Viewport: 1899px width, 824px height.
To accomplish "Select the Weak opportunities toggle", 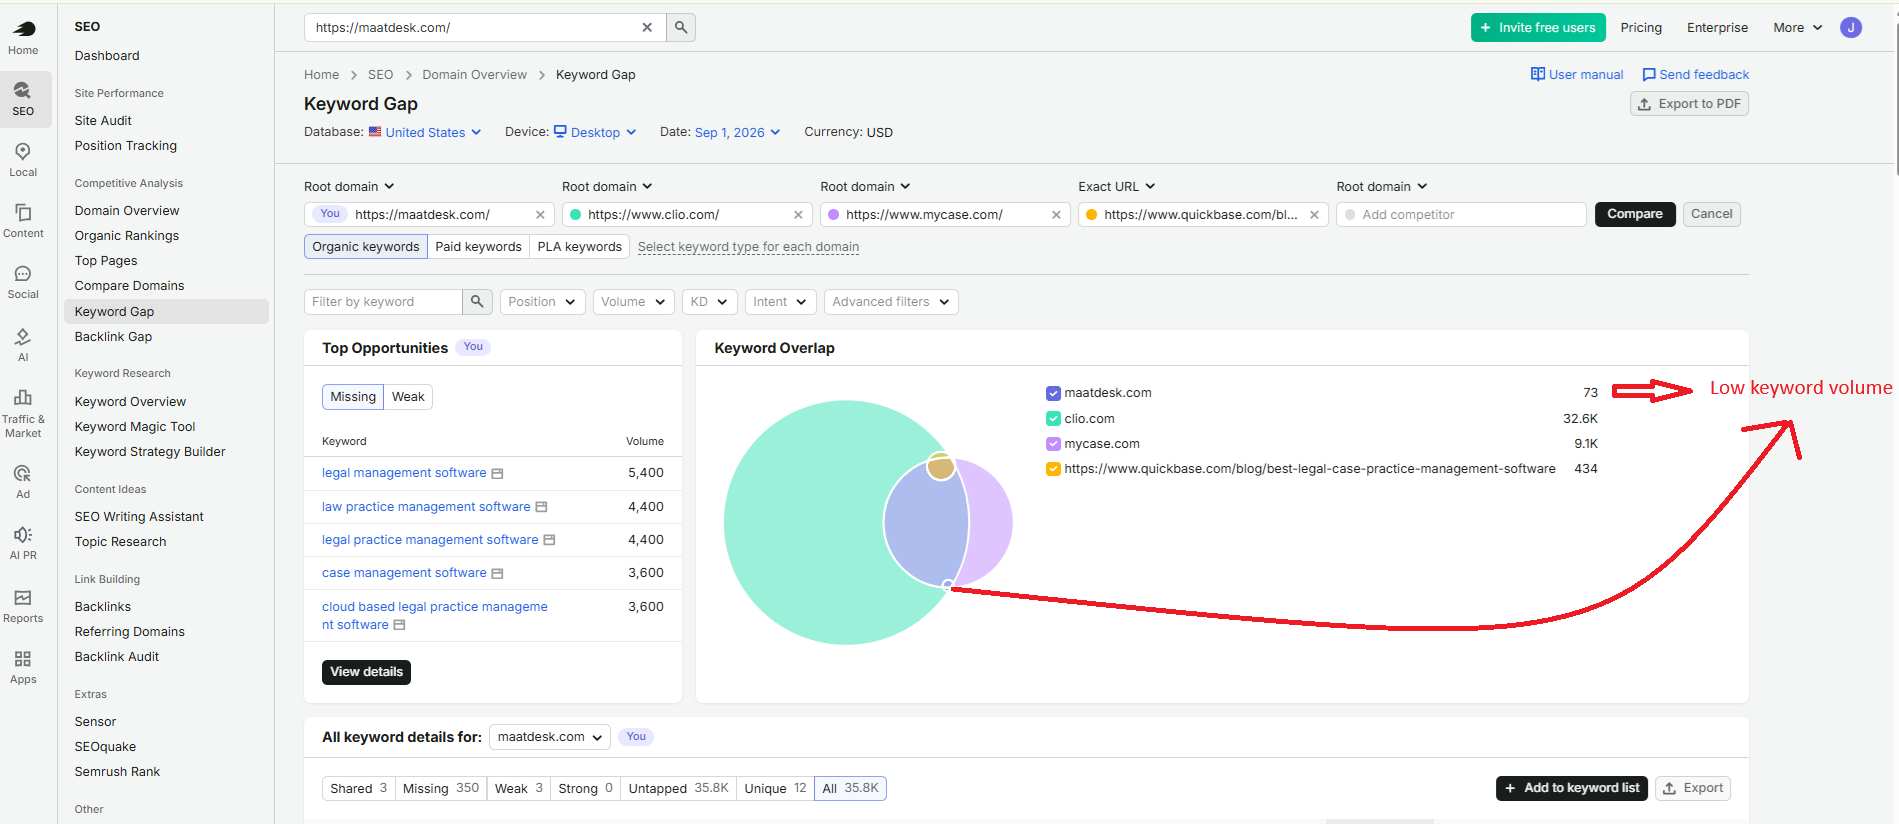I will (x=408, y=397).
